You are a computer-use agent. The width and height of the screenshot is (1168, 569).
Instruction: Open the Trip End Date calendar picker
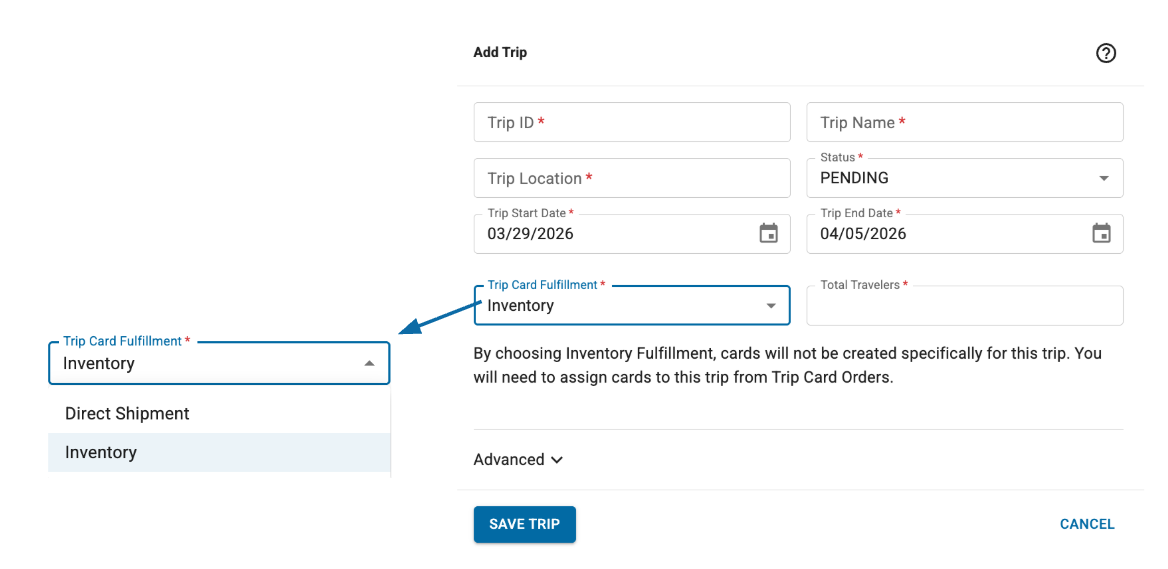1101,234
